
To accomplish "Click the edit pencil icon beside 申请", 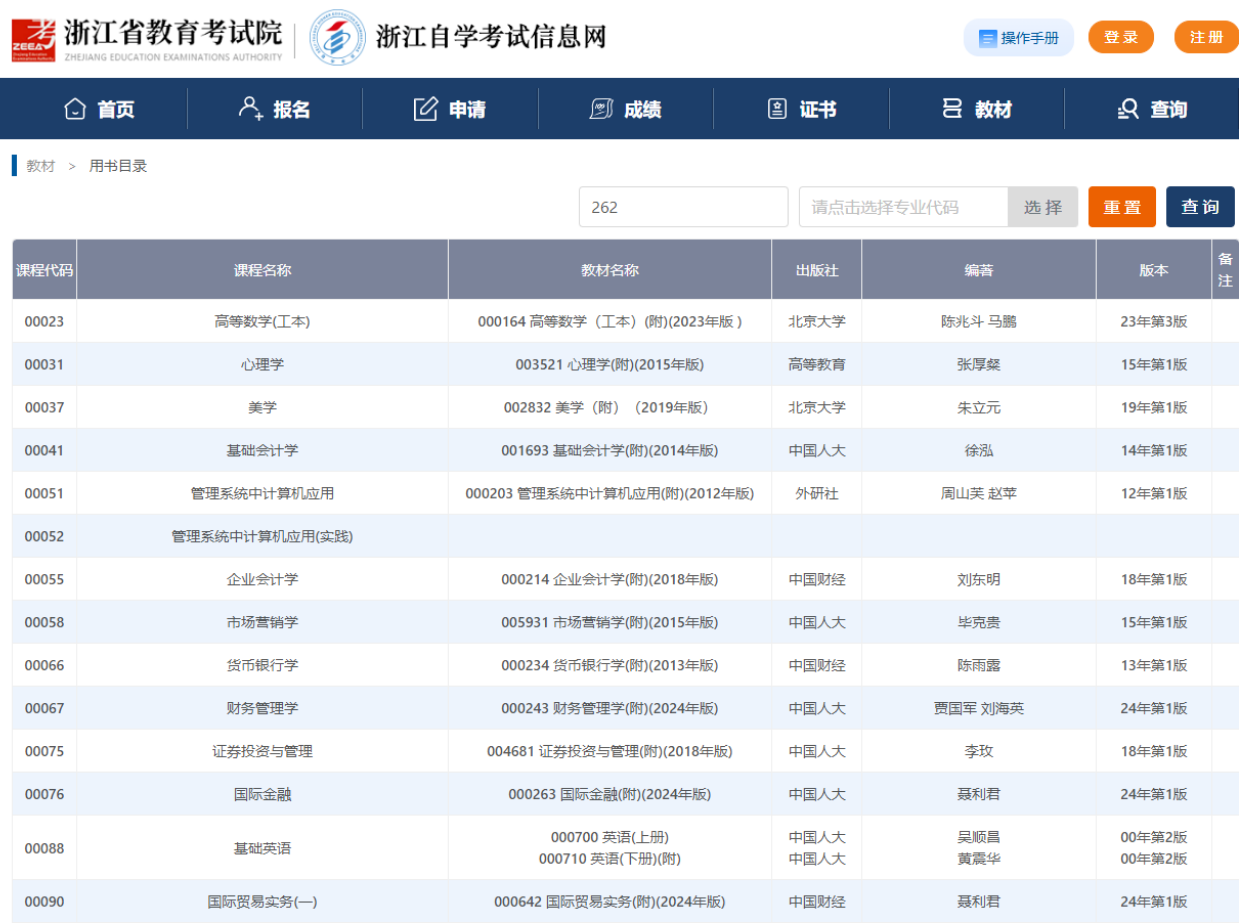I will pos(426,109).
